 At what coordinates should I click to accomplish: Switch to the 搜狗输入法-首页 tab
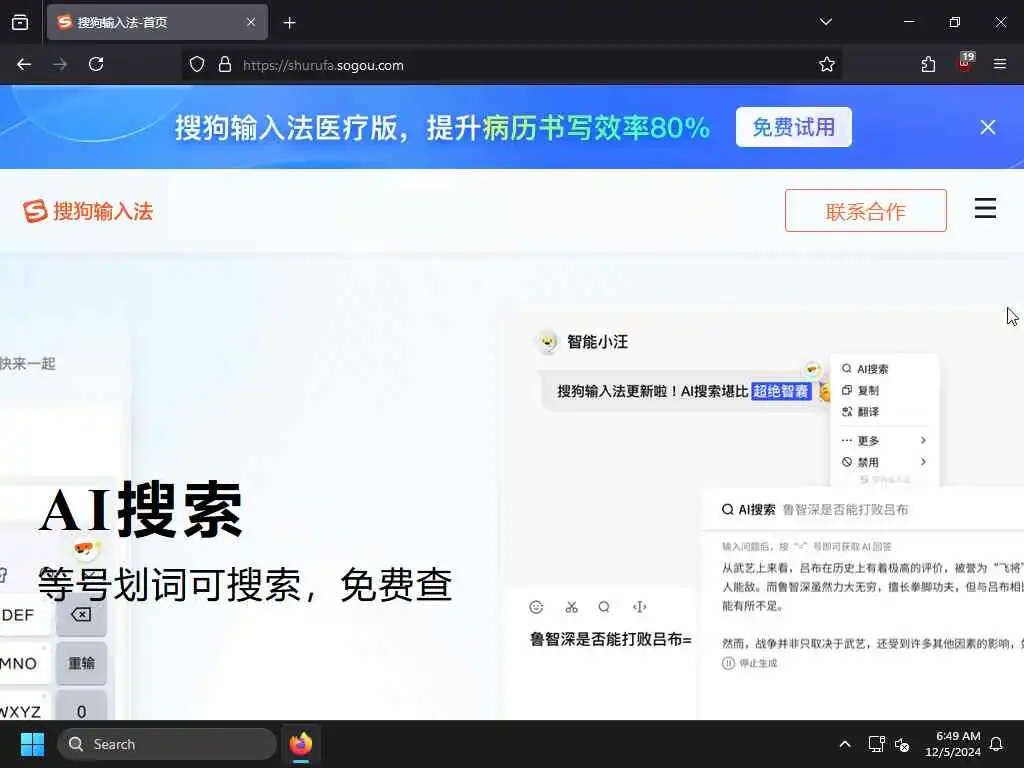point(157,22)
